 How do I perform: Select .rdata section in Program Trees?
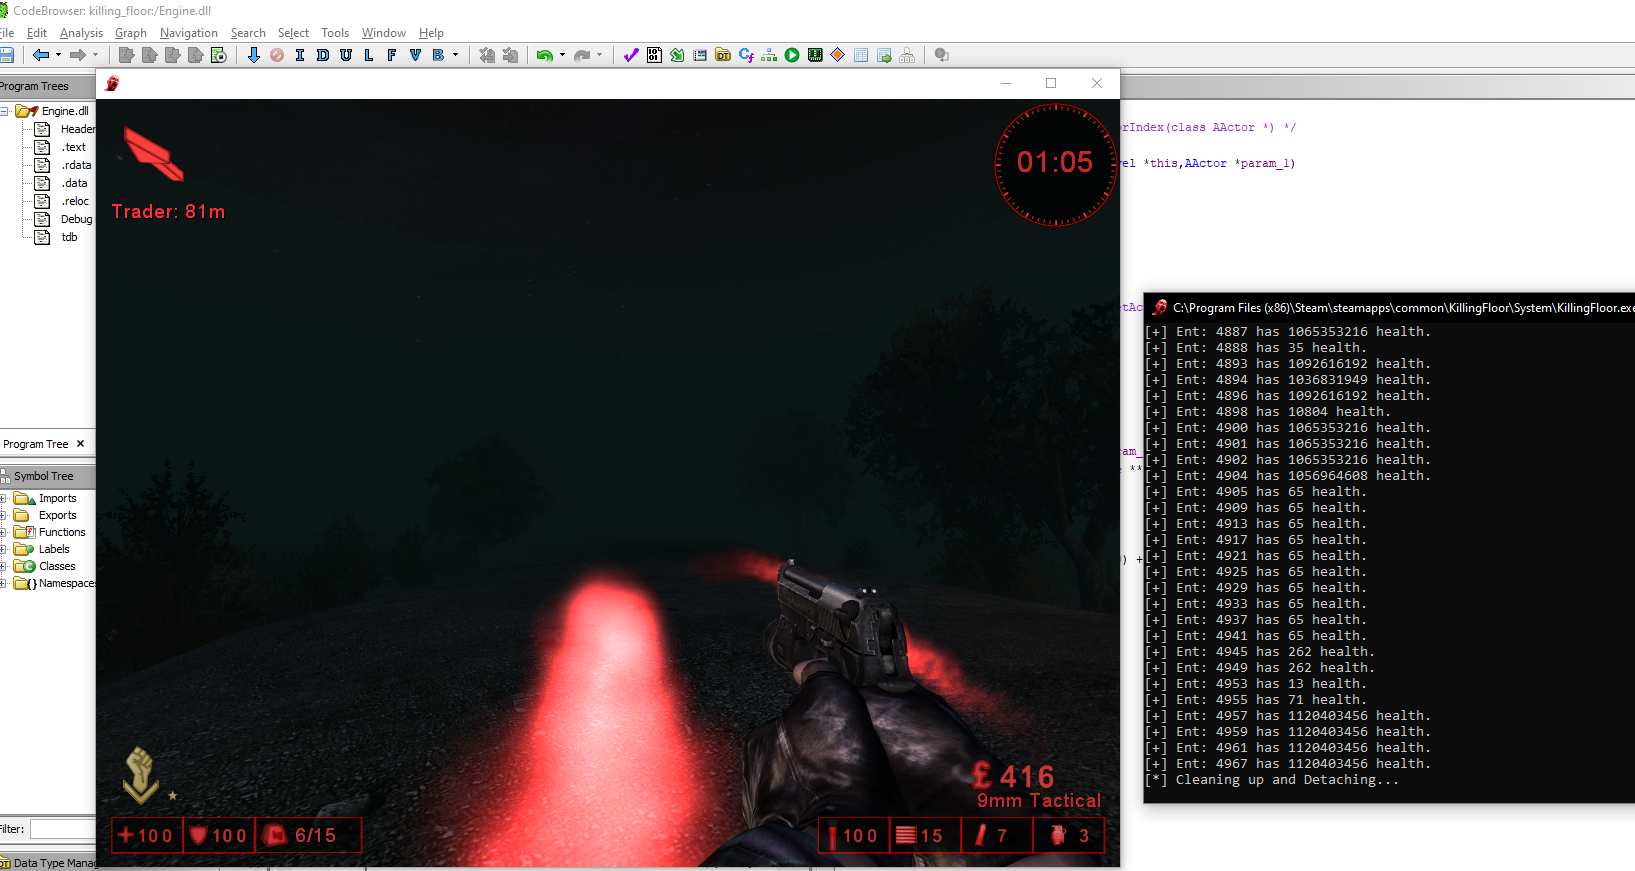coord(76,165)
